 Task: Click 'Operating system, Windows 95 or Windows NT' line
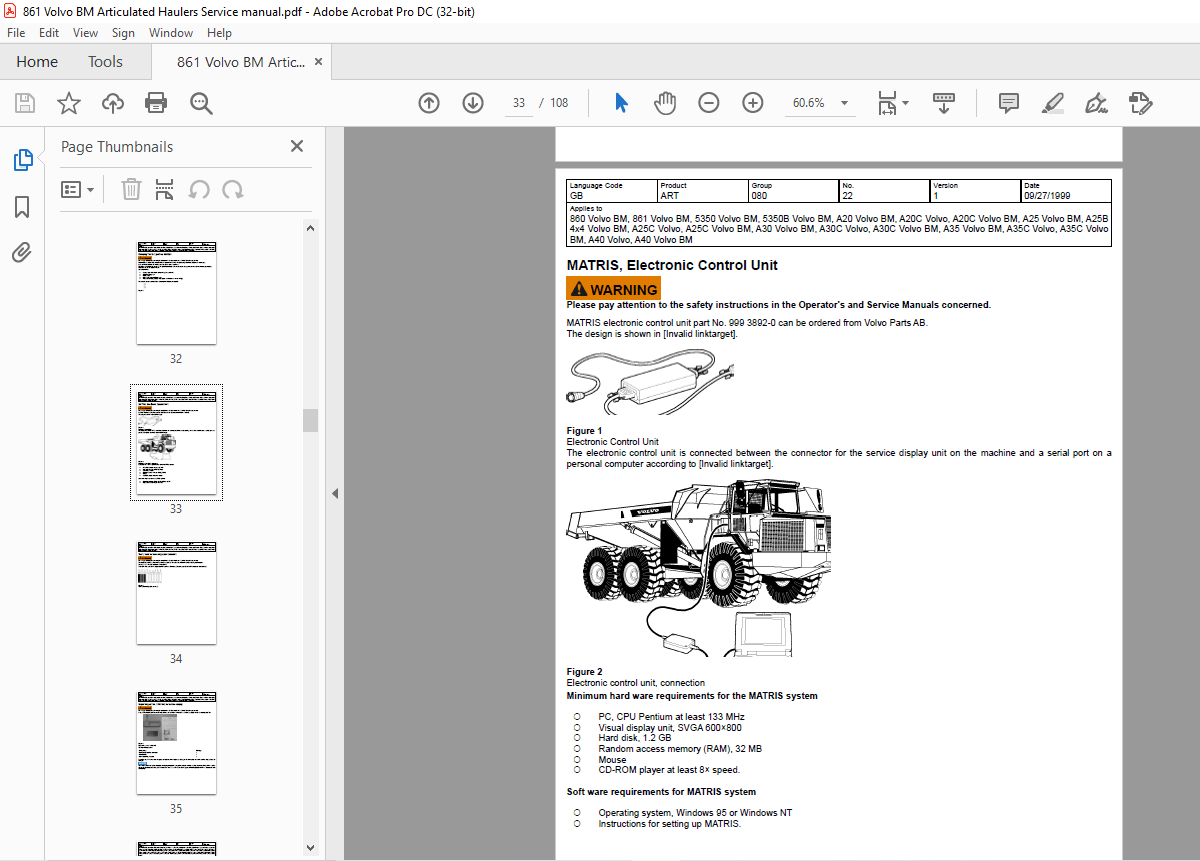pos(695,813)
